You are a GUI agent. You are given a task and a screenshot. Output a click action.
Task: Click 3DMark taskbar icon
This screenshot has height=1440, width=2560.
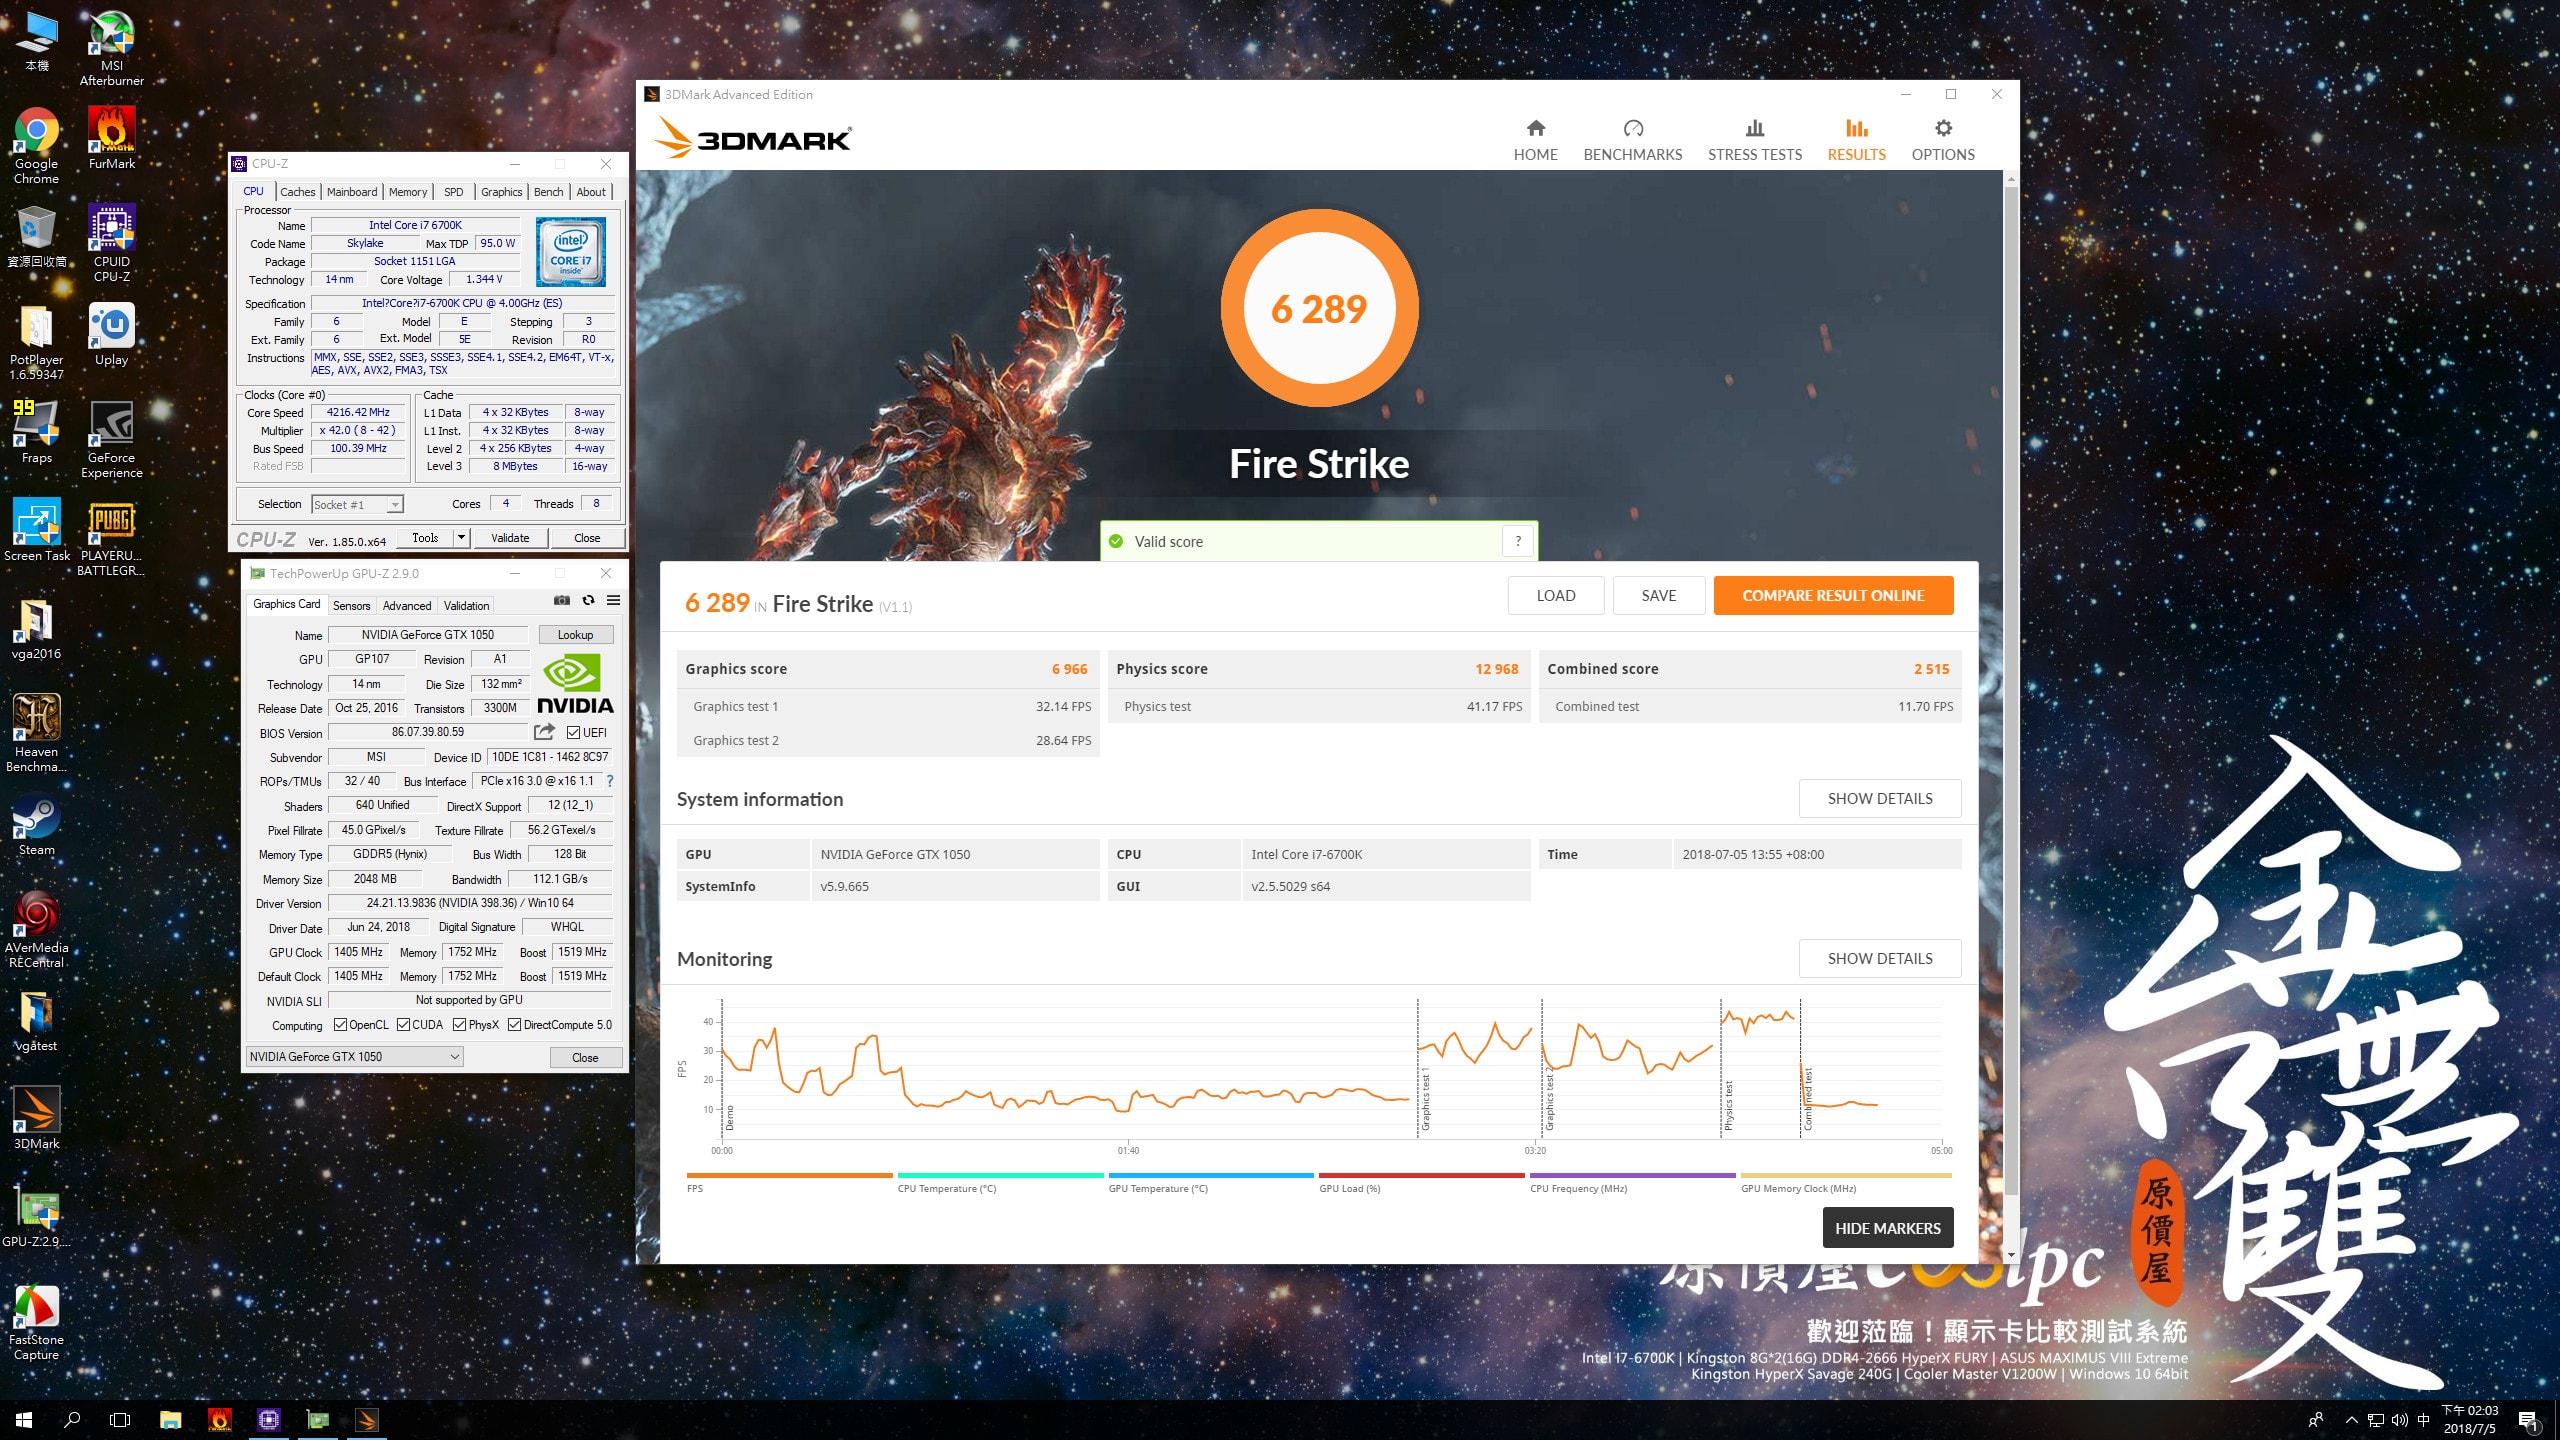pos(367,1419)
